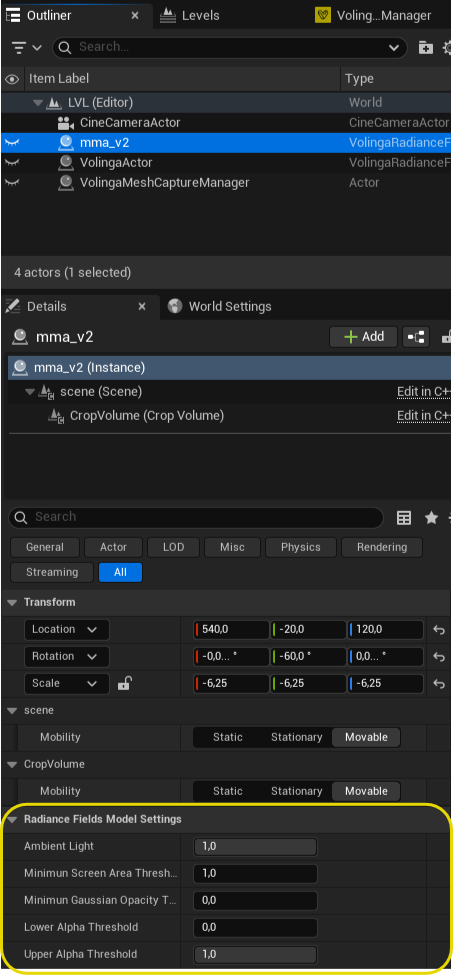This screenshot has height=976, width=454.
Task: Collapse the LVL (Editor) tree node
Action: pos(39,103)
